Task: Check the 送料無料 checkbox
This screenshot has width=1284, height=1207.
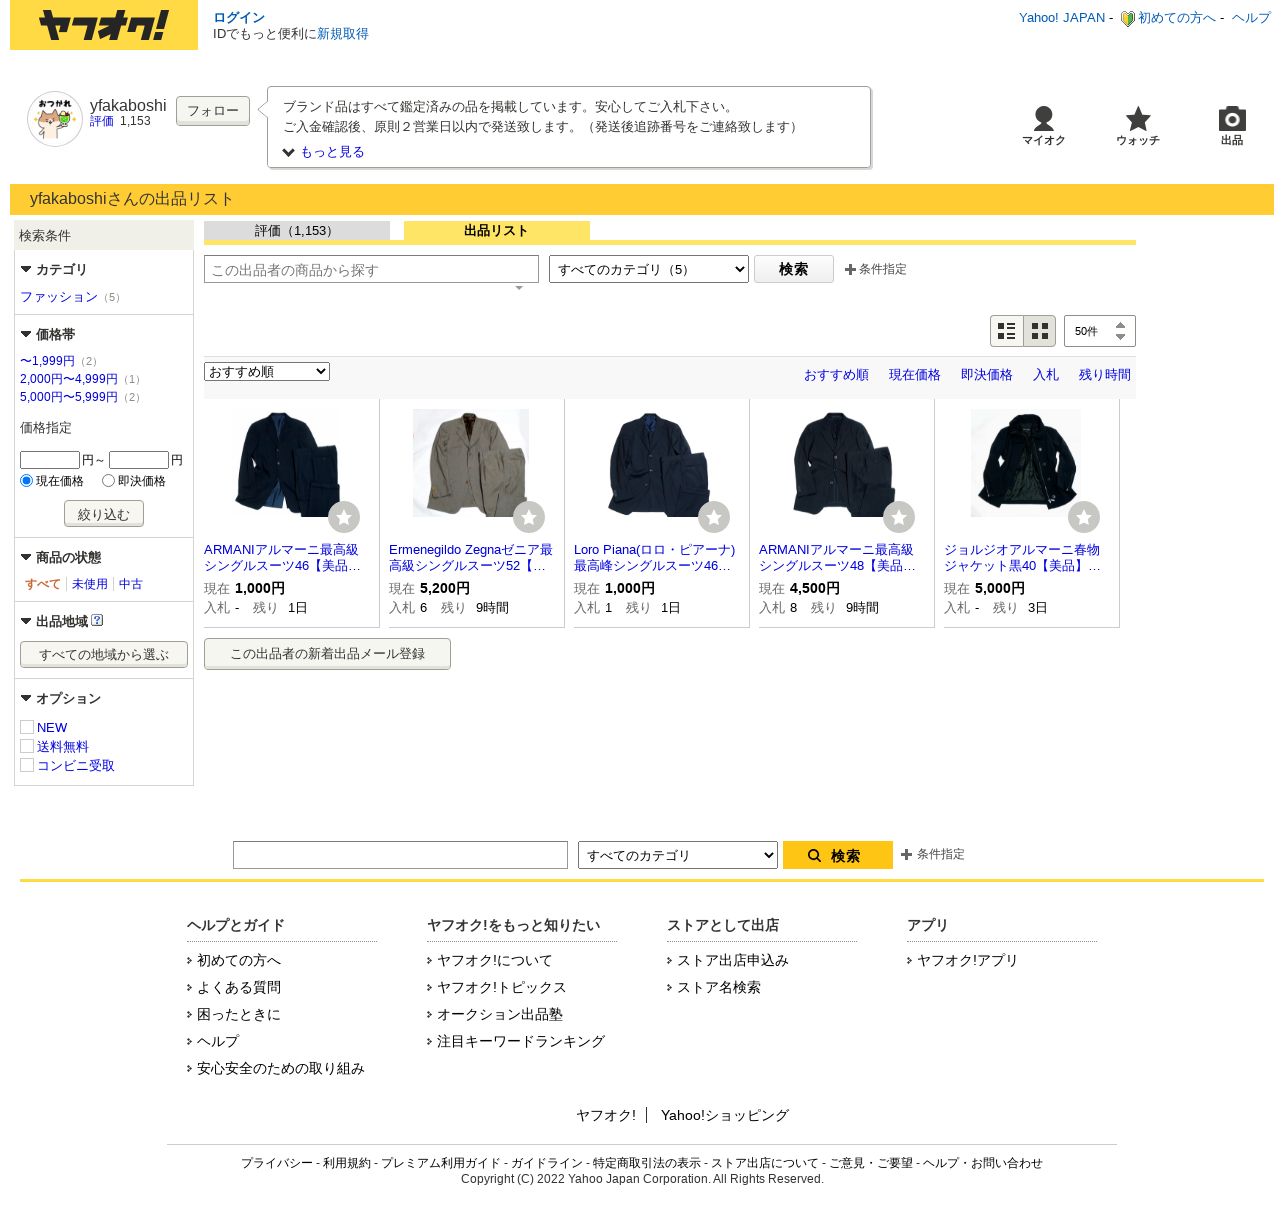Action: [27, 746]
